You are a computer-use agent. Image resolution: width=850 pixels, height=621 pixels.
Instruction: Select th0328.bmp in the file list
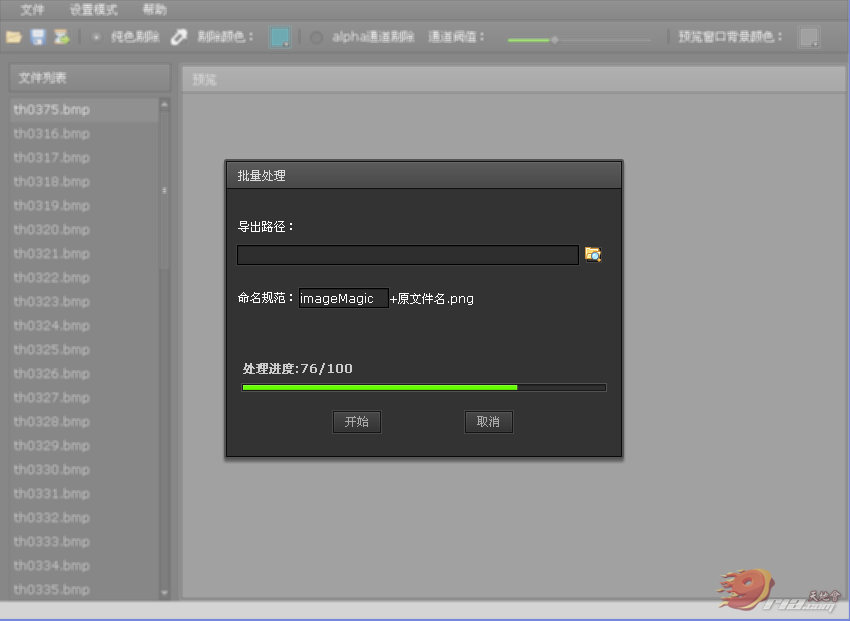pos(84,422)
